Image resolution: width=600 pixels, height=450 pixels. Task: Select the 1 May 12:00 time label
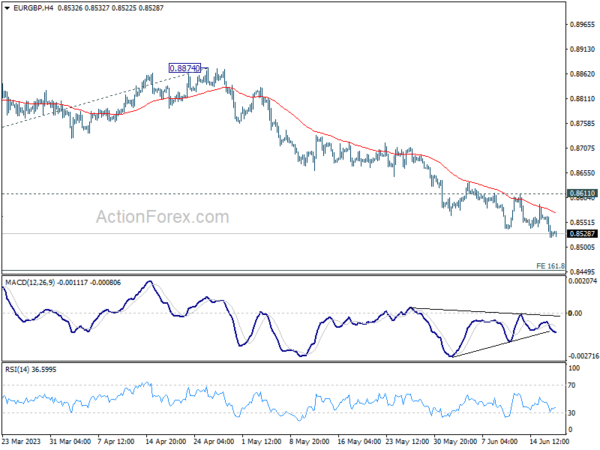click(x=261, y=442)
